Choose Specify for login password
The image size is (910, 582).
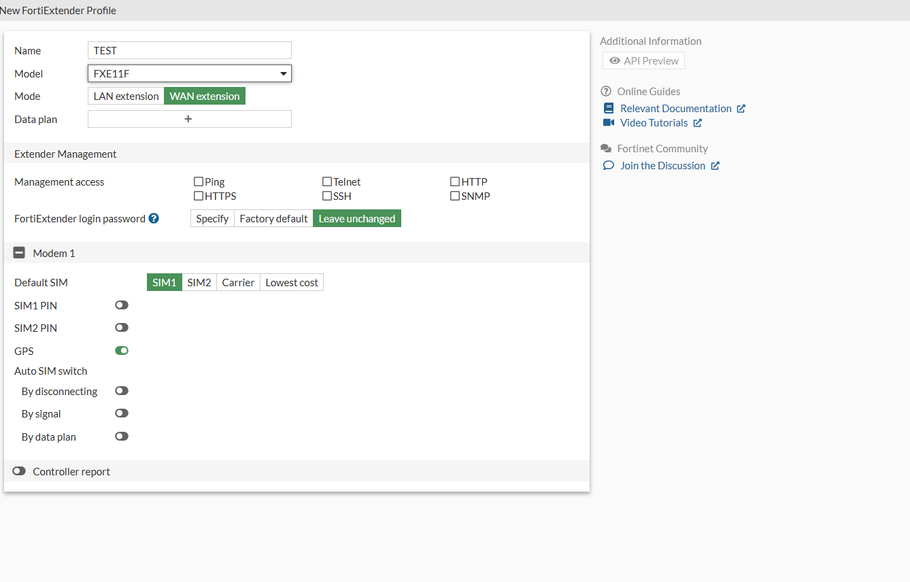pyautogui.click(x=212, y=219)
